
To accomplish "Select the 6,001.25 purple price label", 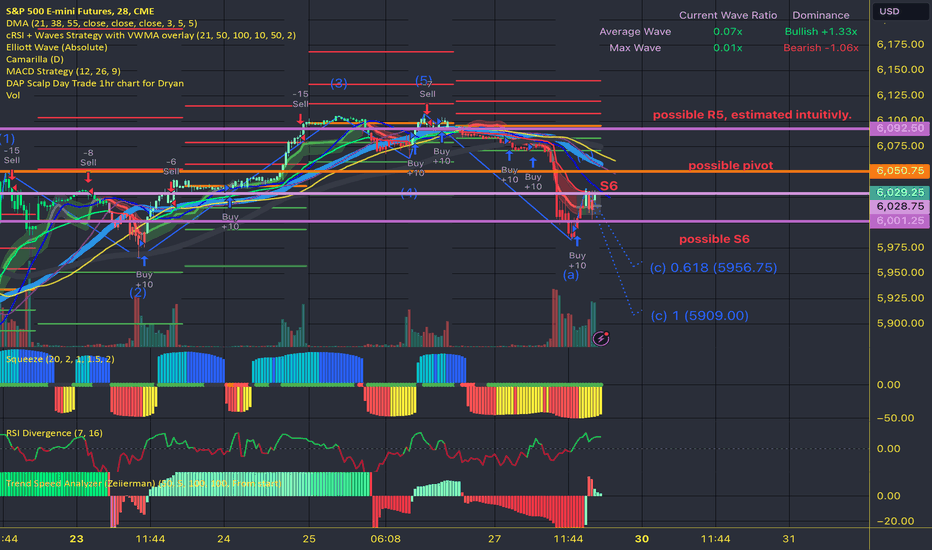I will click(899, 221).
